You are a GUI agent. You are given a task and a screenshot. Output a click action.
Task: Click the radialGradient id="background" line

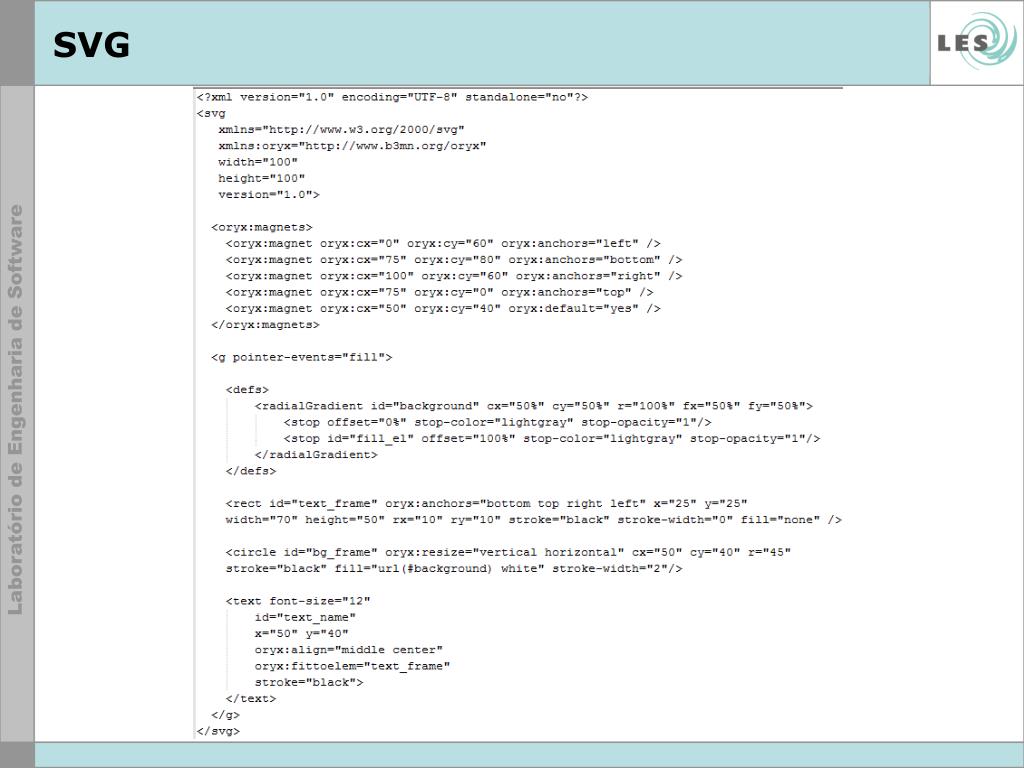(x=534, y=406)
